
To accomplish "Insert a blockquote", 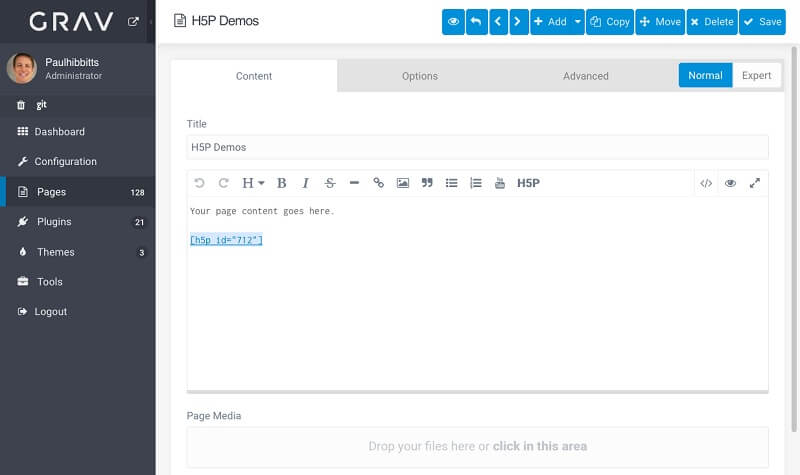I will (427, 183).
